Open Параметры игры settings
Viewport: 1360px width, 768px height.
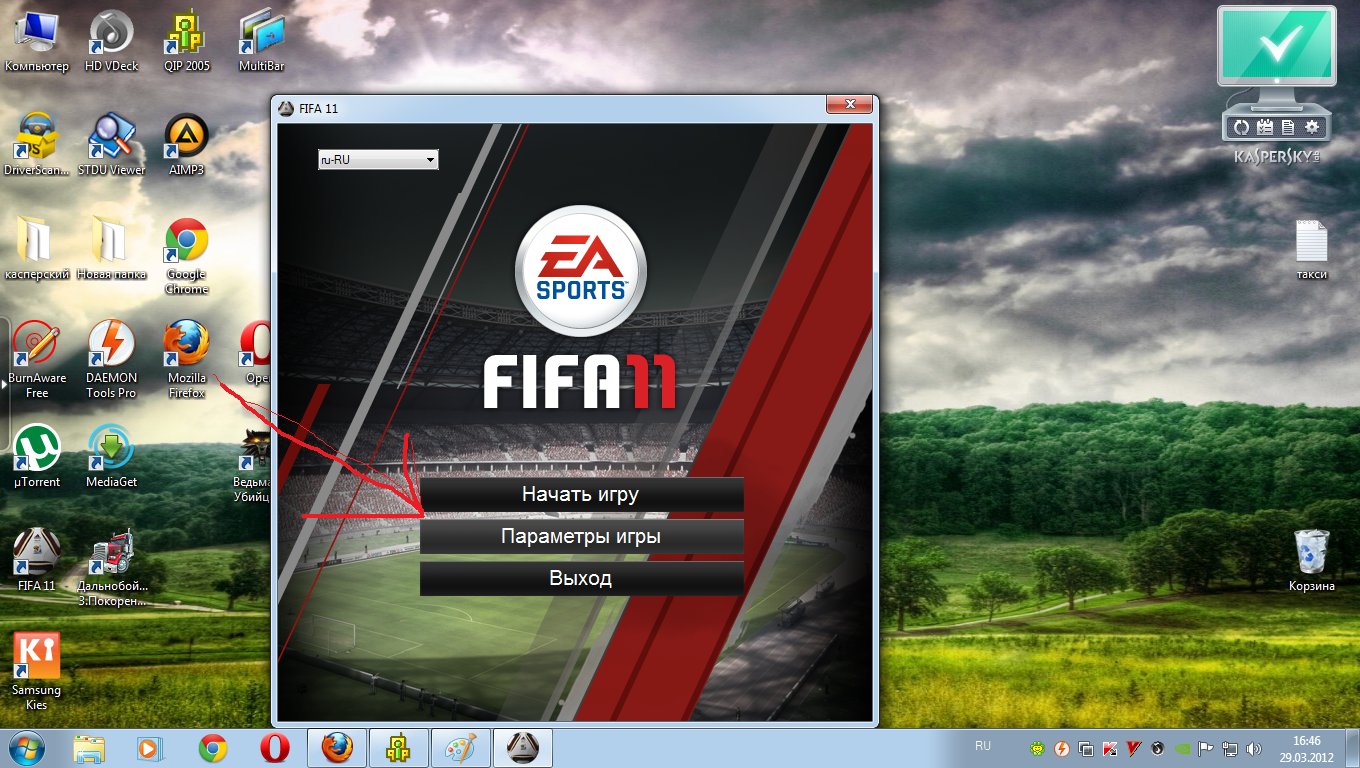581,537
